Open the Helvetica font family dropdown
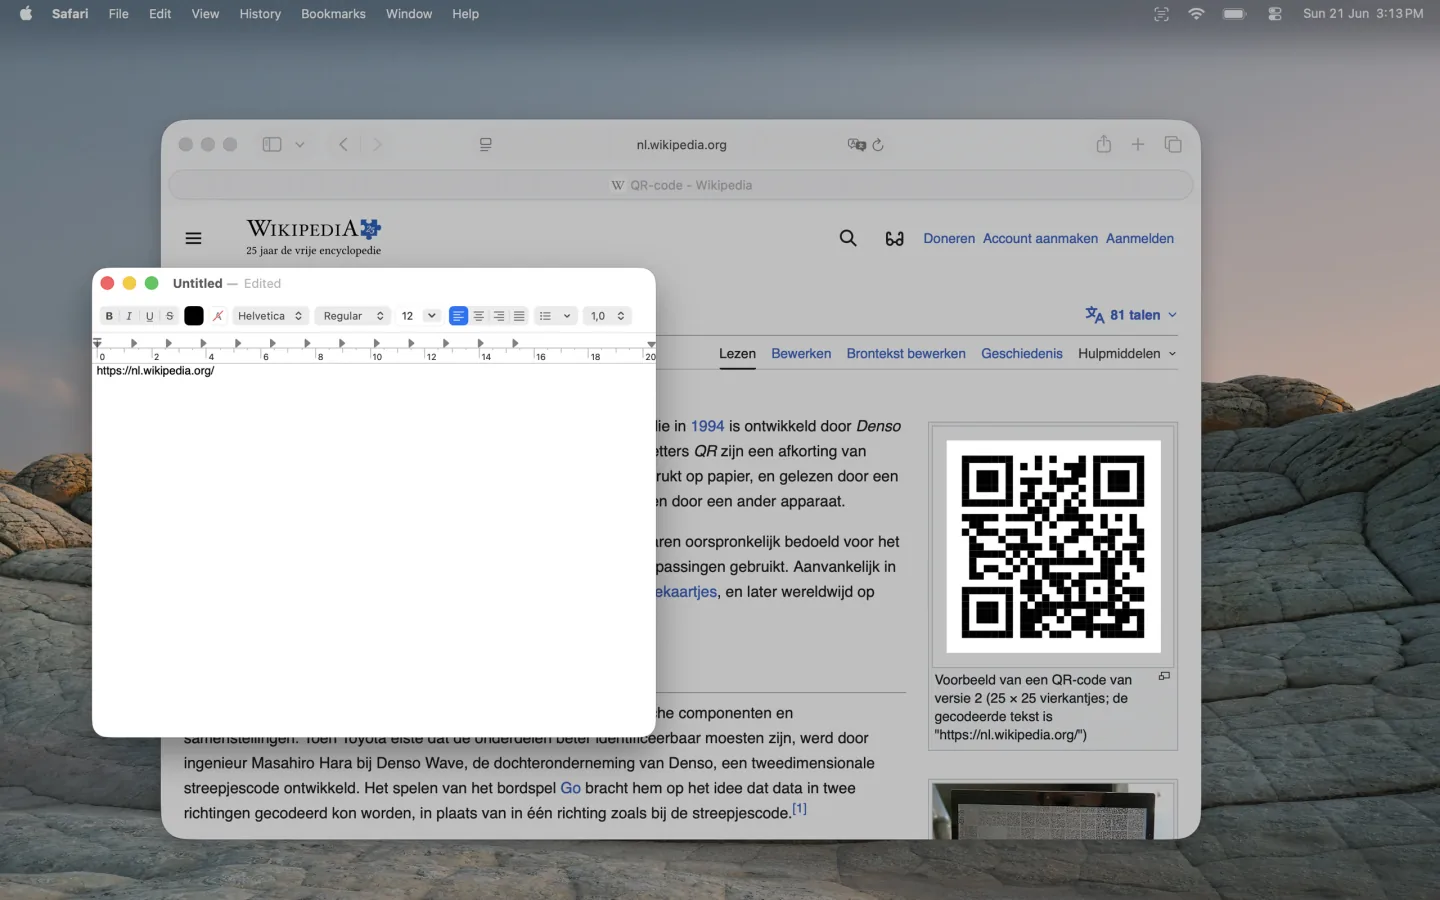The width and height of the screenshot is (1440, 900). 270,316
